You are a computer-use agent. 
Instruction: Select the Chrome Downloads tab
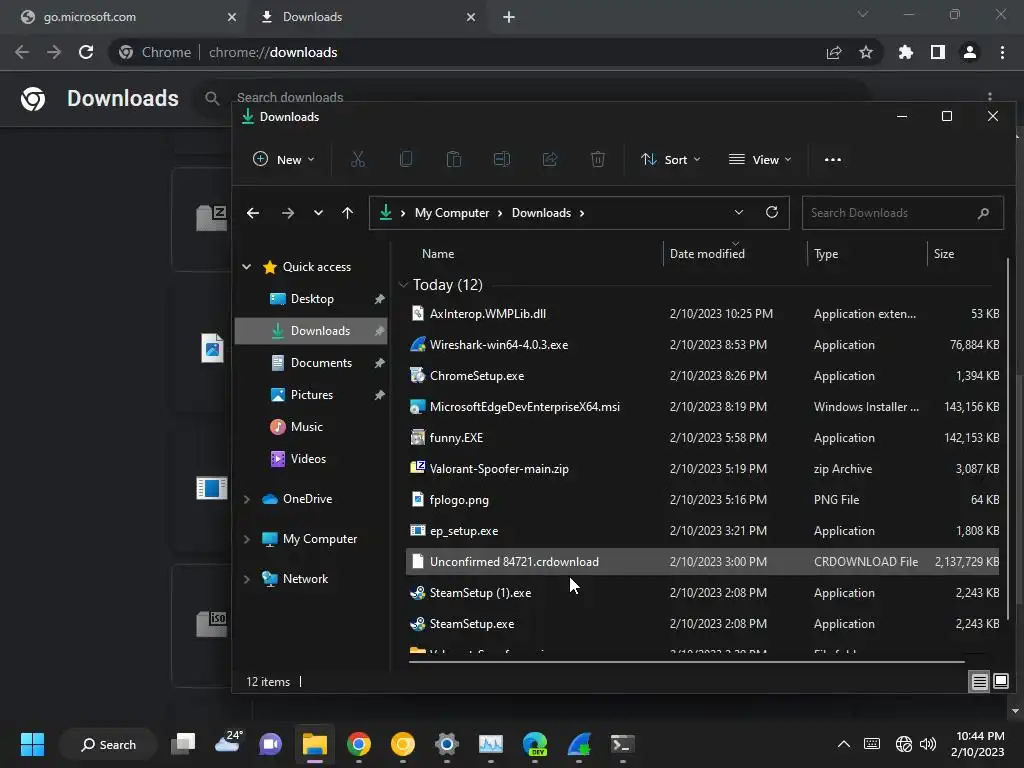(x=369, y=17)
